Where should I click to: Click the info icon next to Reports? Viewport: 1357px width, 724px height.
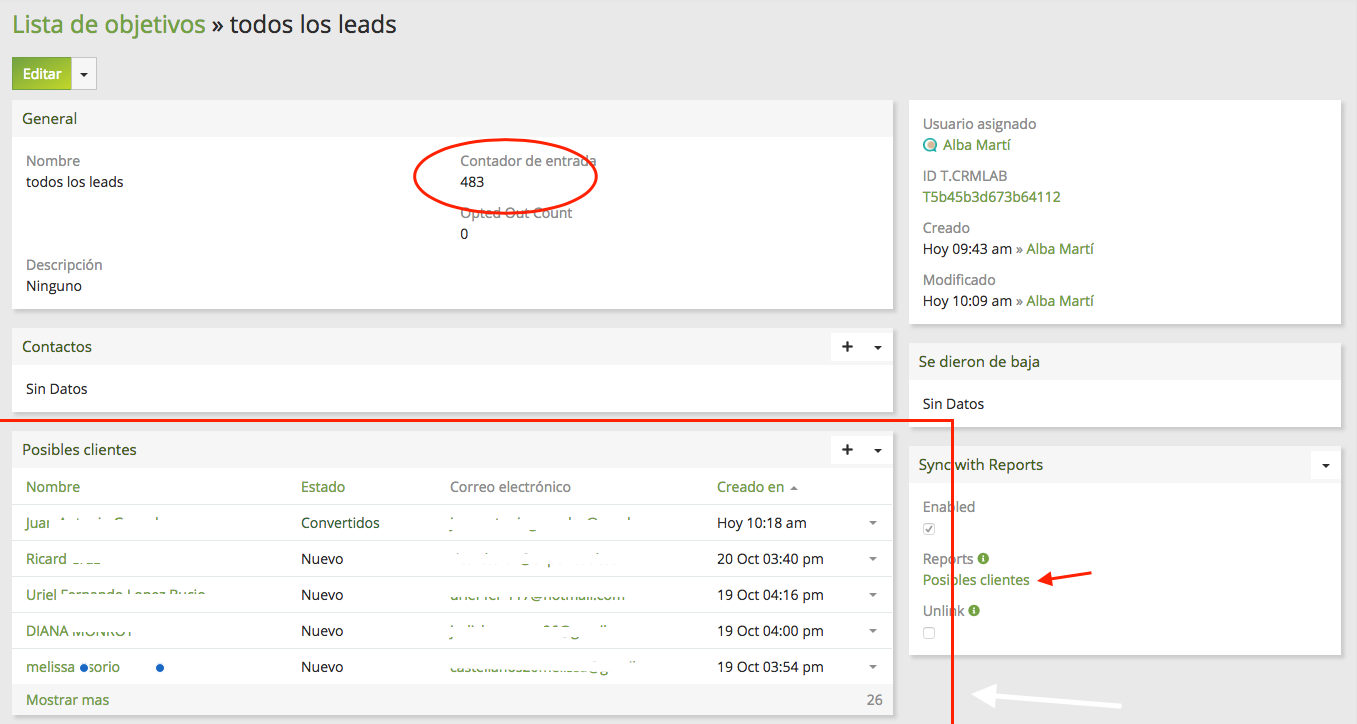pos(983,559)
